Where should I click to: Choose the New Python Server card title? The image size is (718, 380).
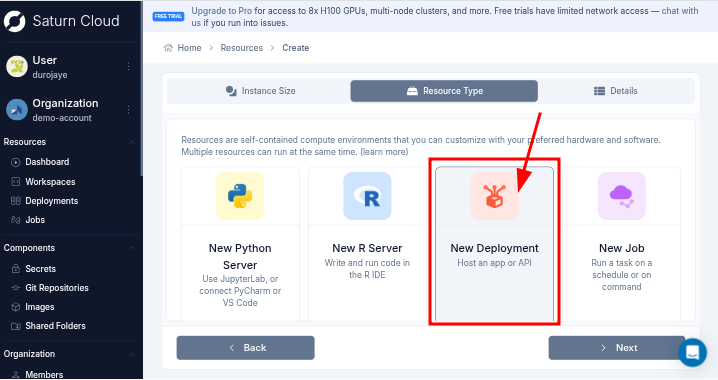pyautogui.click(x=240, y=256)
